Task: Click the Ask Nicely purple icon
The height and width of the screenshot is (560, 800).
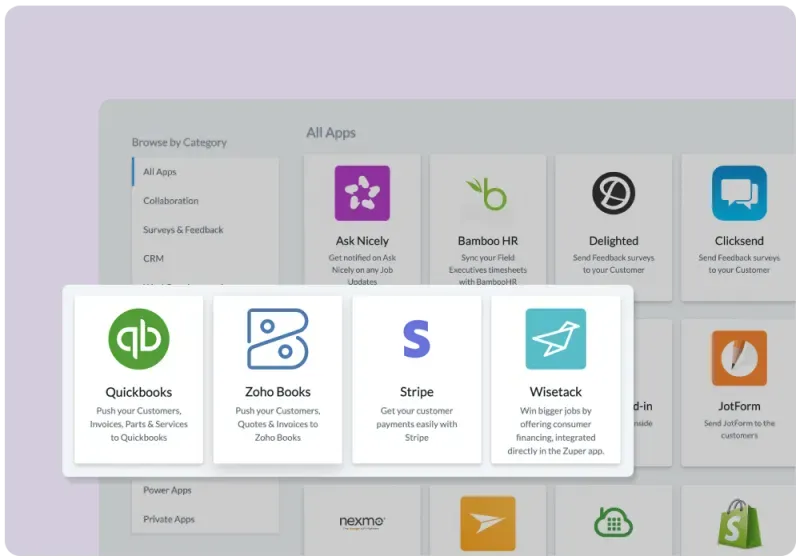Action: pos(361,193)
